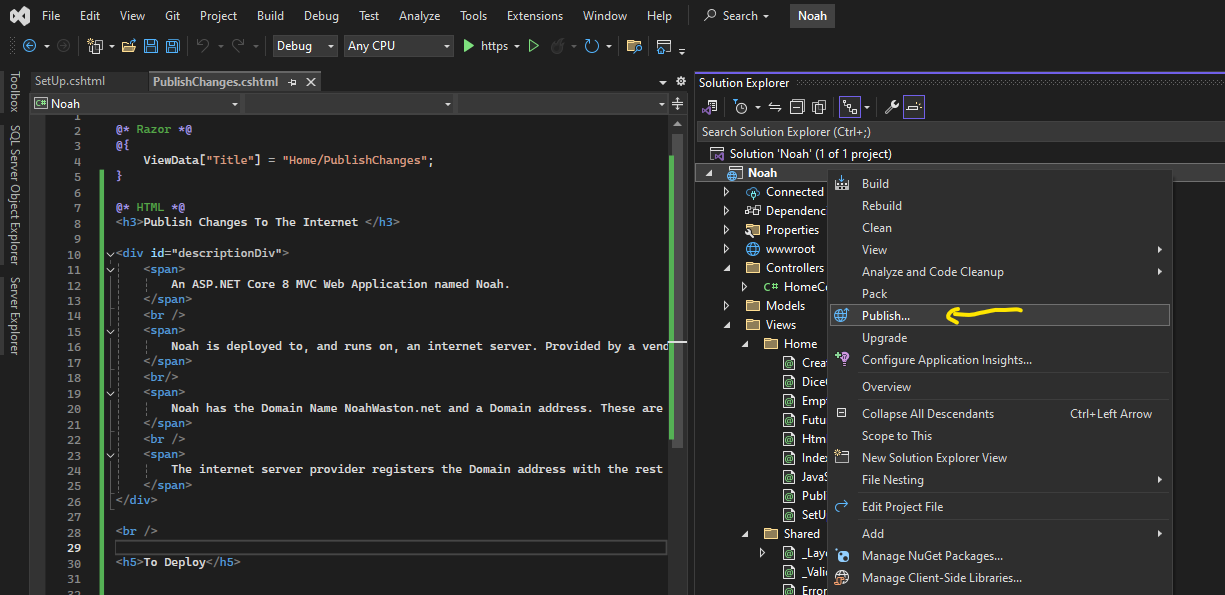1225x595 pixels.
Task: Open the active files list dropdown arrow
Action: pyautogui.click(x=663, y=82)
